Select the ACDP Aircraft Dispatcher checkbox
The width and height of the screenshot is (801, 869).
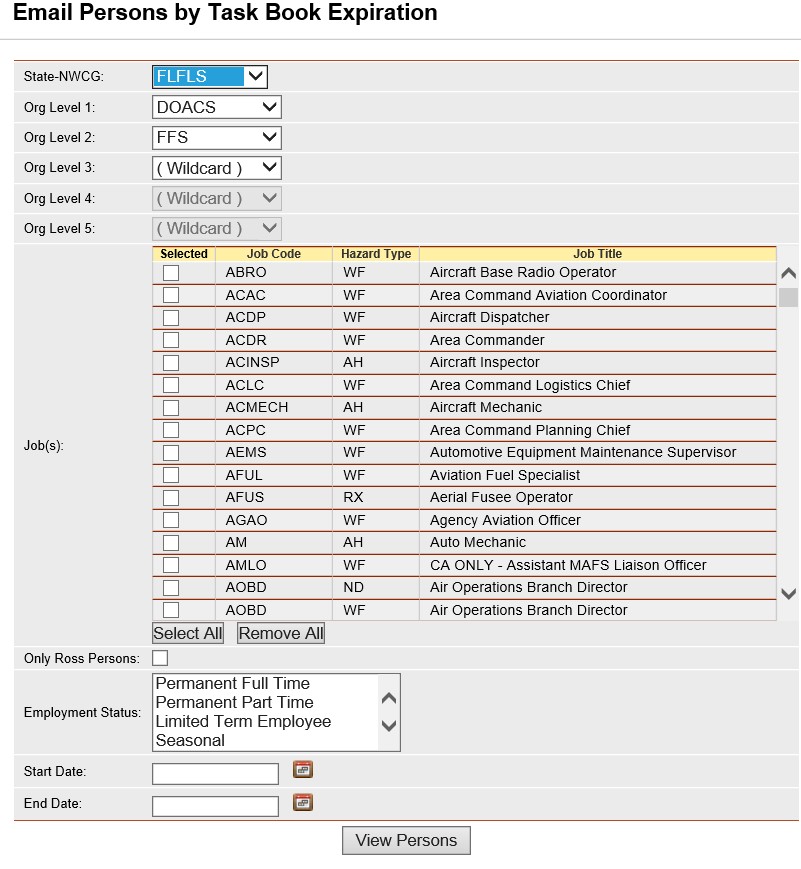coord(171,318)
